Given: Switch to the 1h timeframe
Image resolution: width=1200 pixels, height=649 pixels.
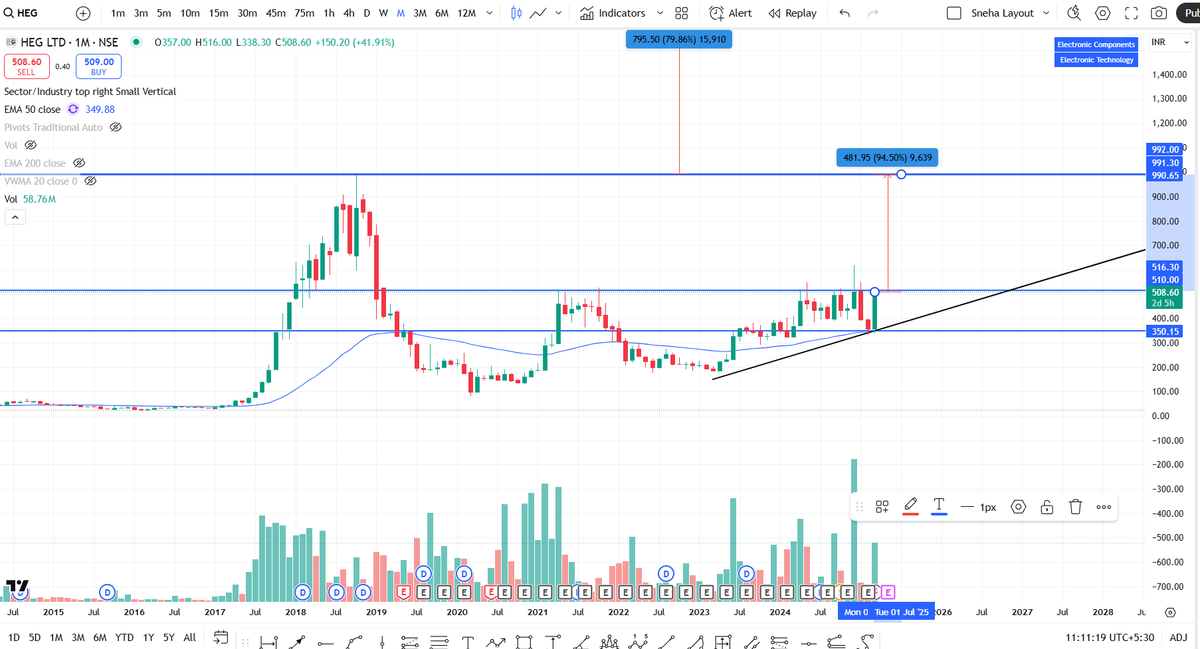Looking at the screenshot, I should click(329, 13).
